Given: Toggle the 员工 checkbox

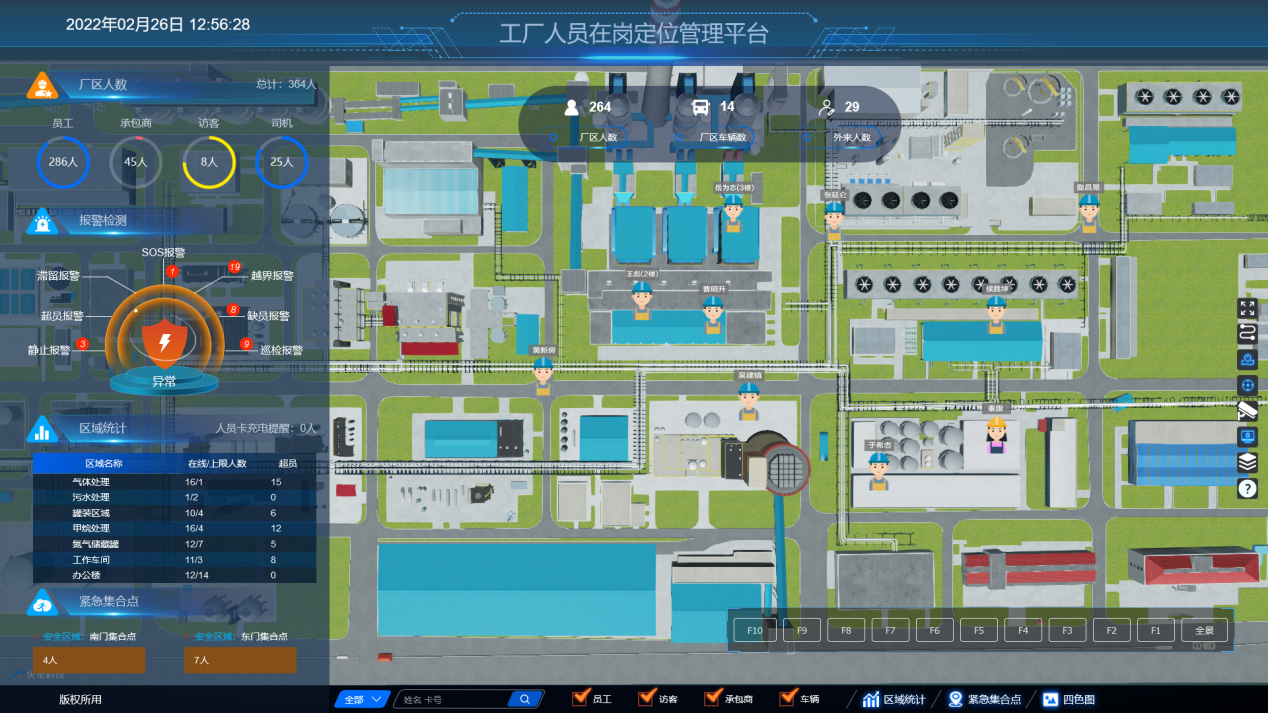Looking at the screenshot, I should 579,698.
